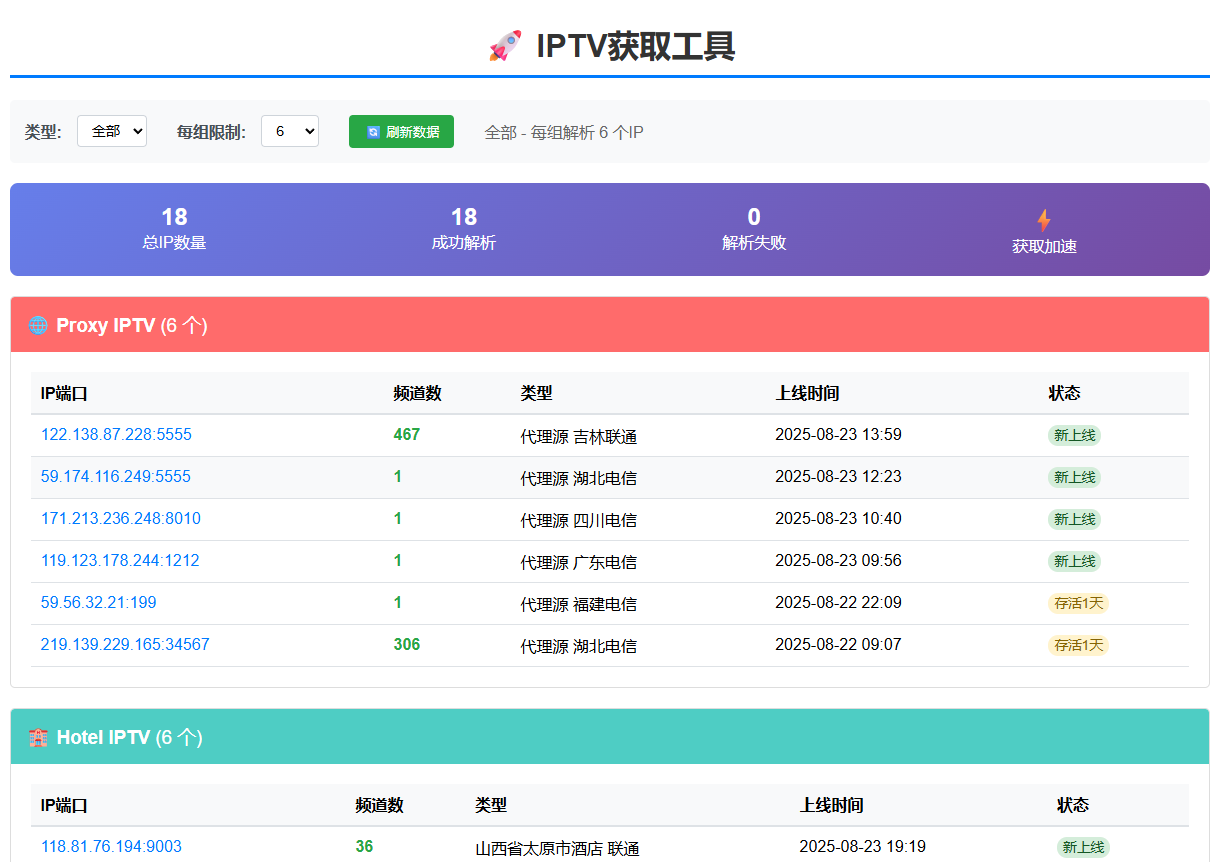
Task: Click the 上线时间 column header in Hotel table
Action: pyautogui.click(x=831, y=806)
